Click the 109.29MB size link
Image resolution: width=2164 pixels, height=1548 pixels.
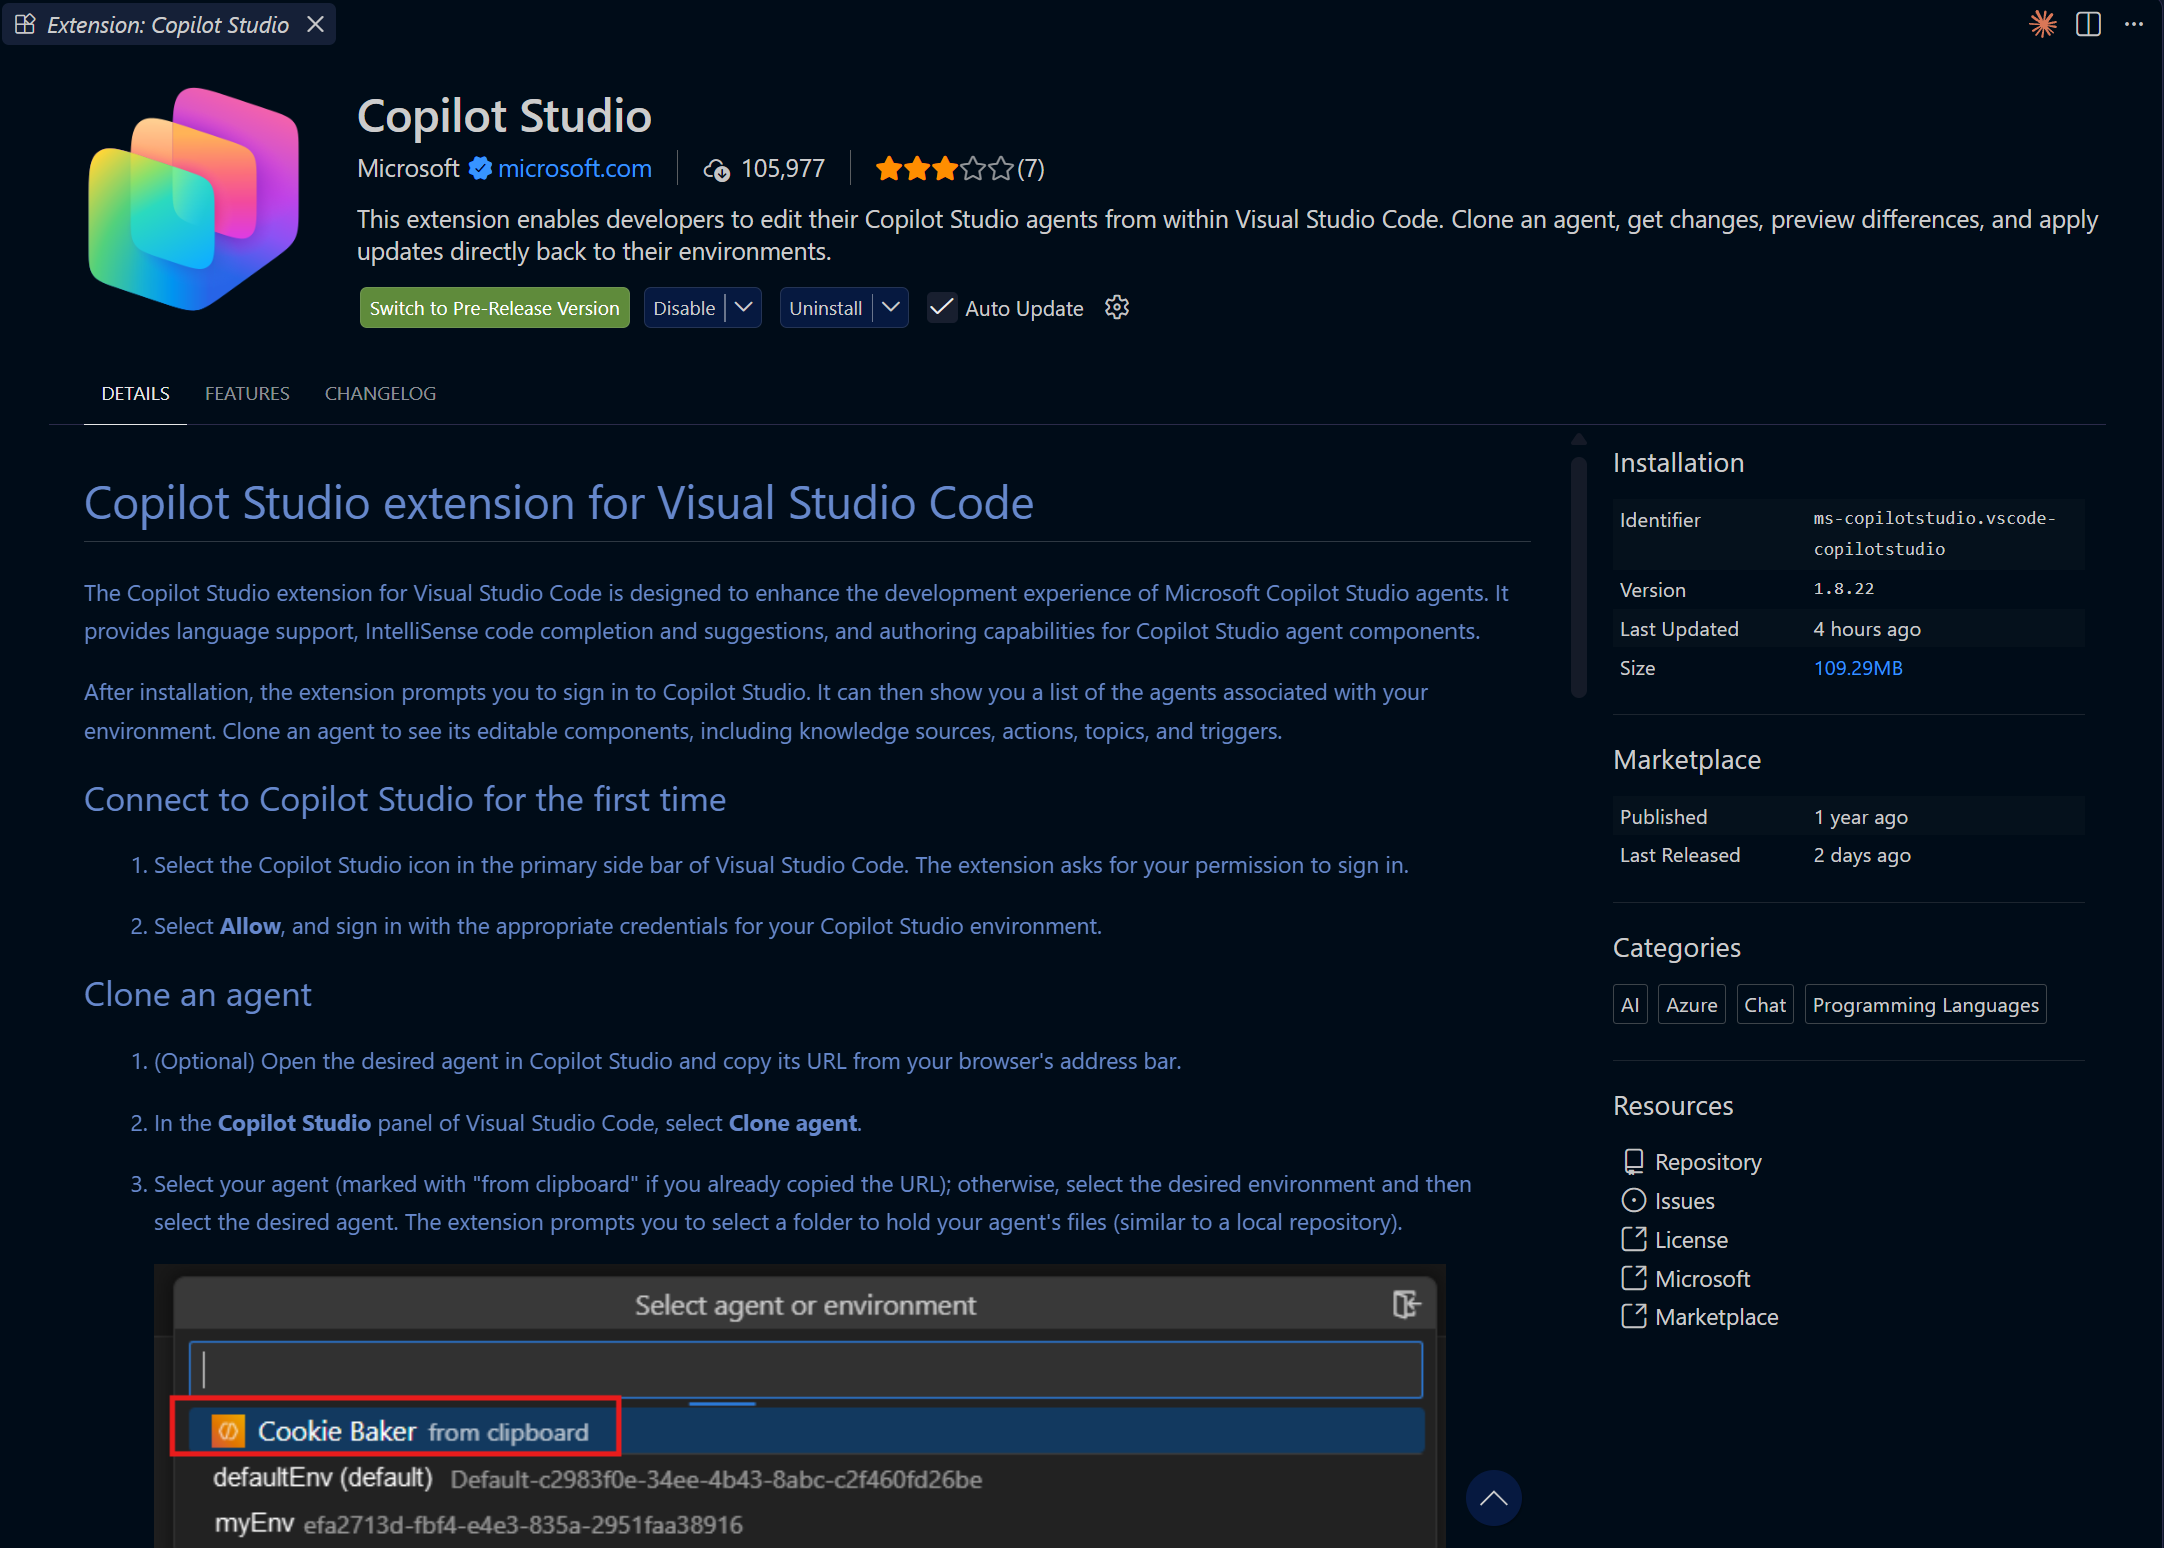point(1858,668)
